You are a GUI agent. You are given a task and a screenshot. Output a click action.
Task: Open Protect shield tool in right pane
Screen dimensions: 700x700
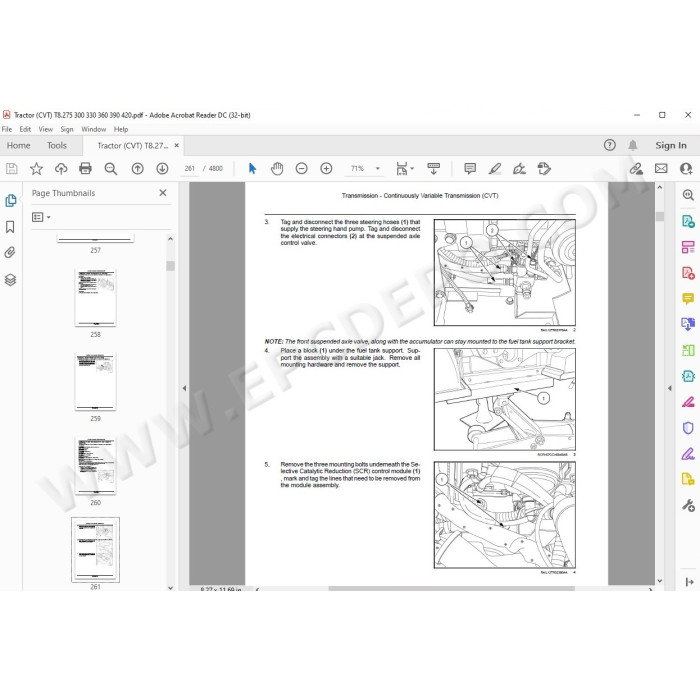click(x=688, y=428)
